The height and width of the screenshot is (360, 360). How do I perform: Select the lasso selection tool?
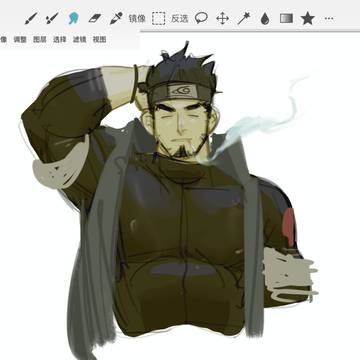tap(201, 18)
